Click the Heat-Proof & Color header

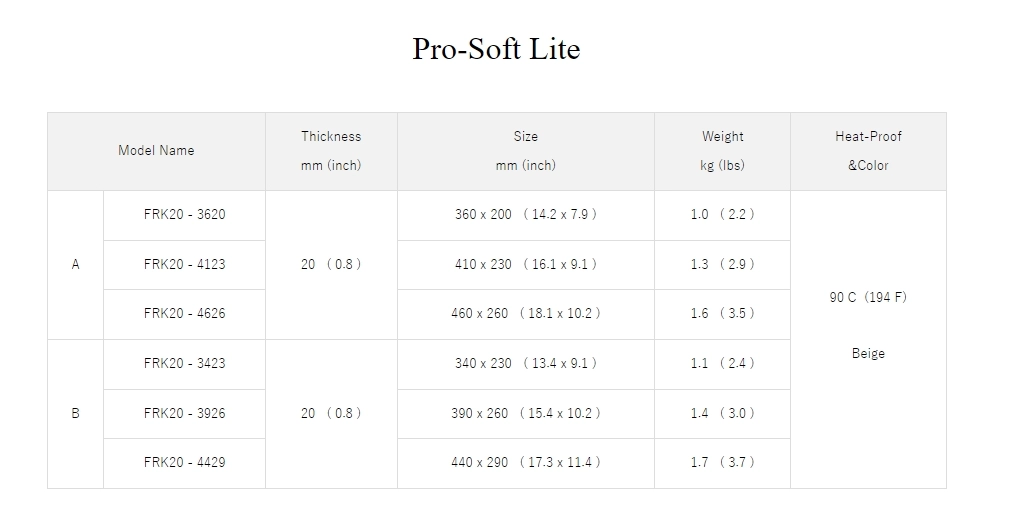coord(868,151)
